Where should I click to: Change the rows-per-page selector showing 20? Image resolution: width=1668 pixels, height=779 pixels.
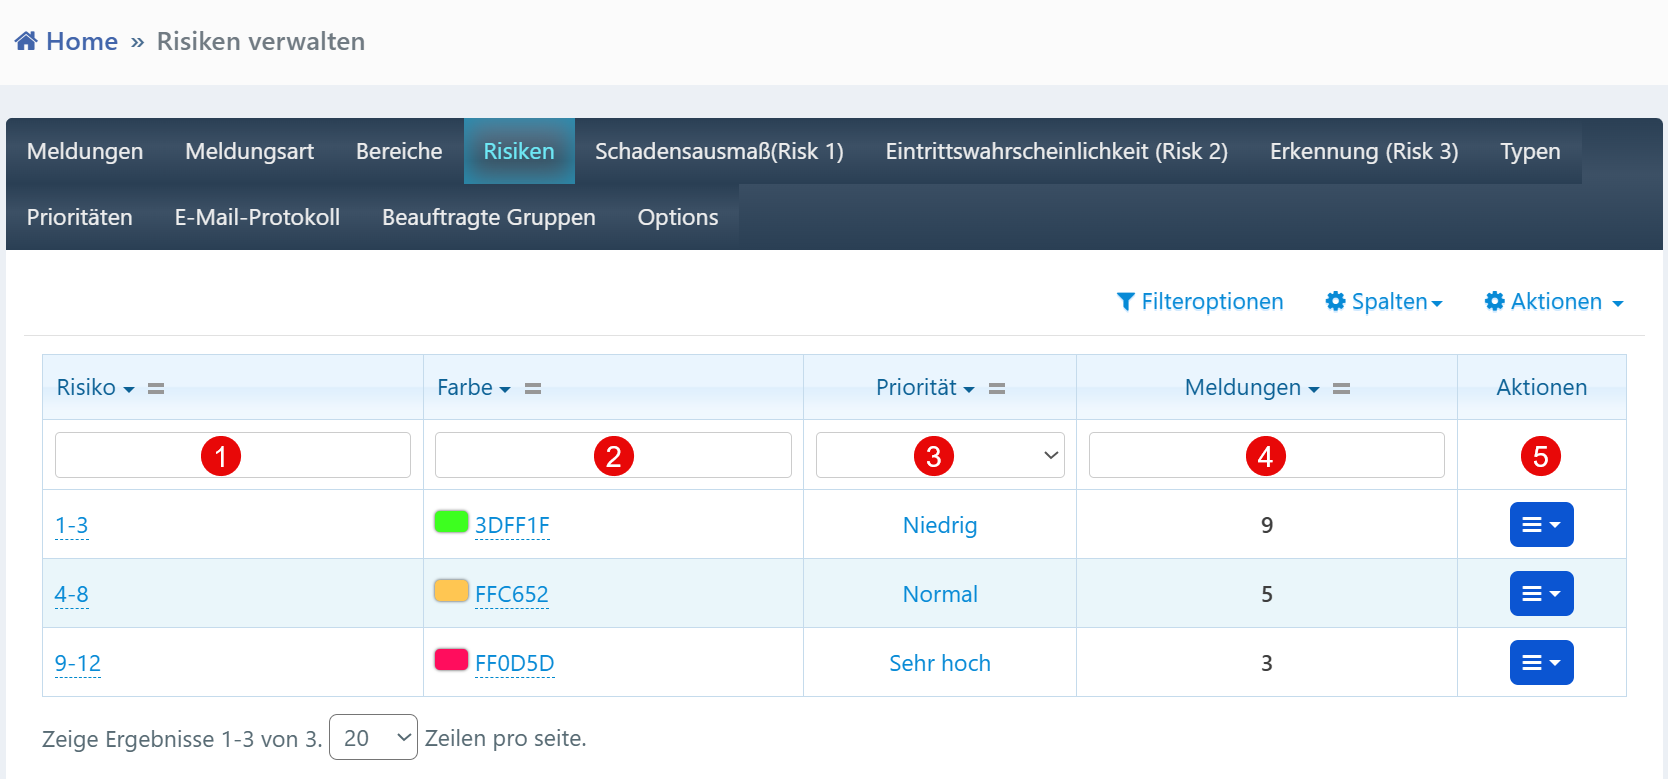373,738
